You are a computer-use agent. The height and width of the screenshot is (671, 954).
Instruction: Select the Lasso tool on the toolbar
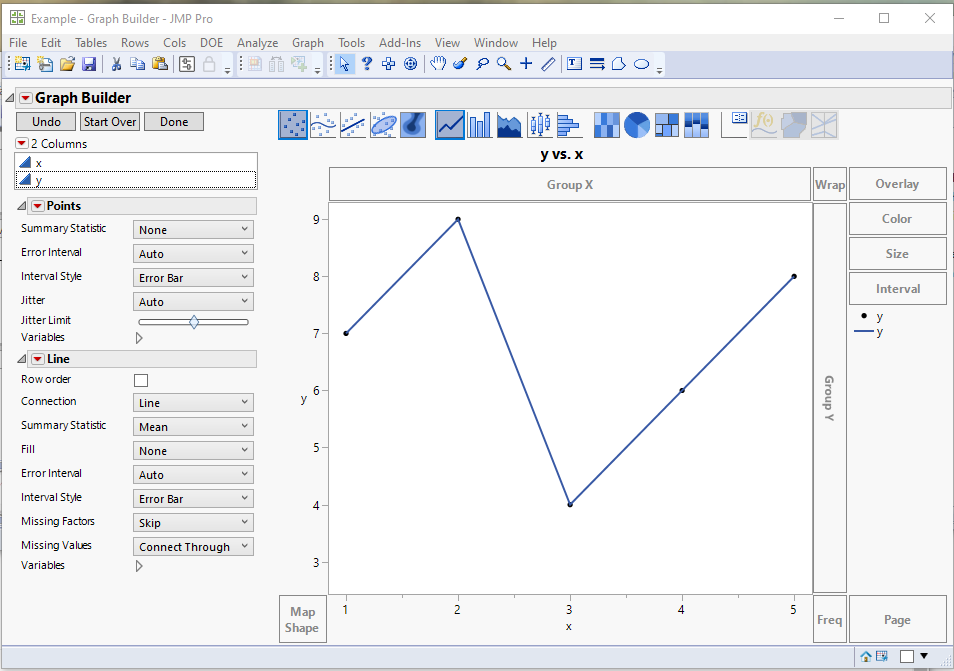pyautogui.click(x=482, y=63)
